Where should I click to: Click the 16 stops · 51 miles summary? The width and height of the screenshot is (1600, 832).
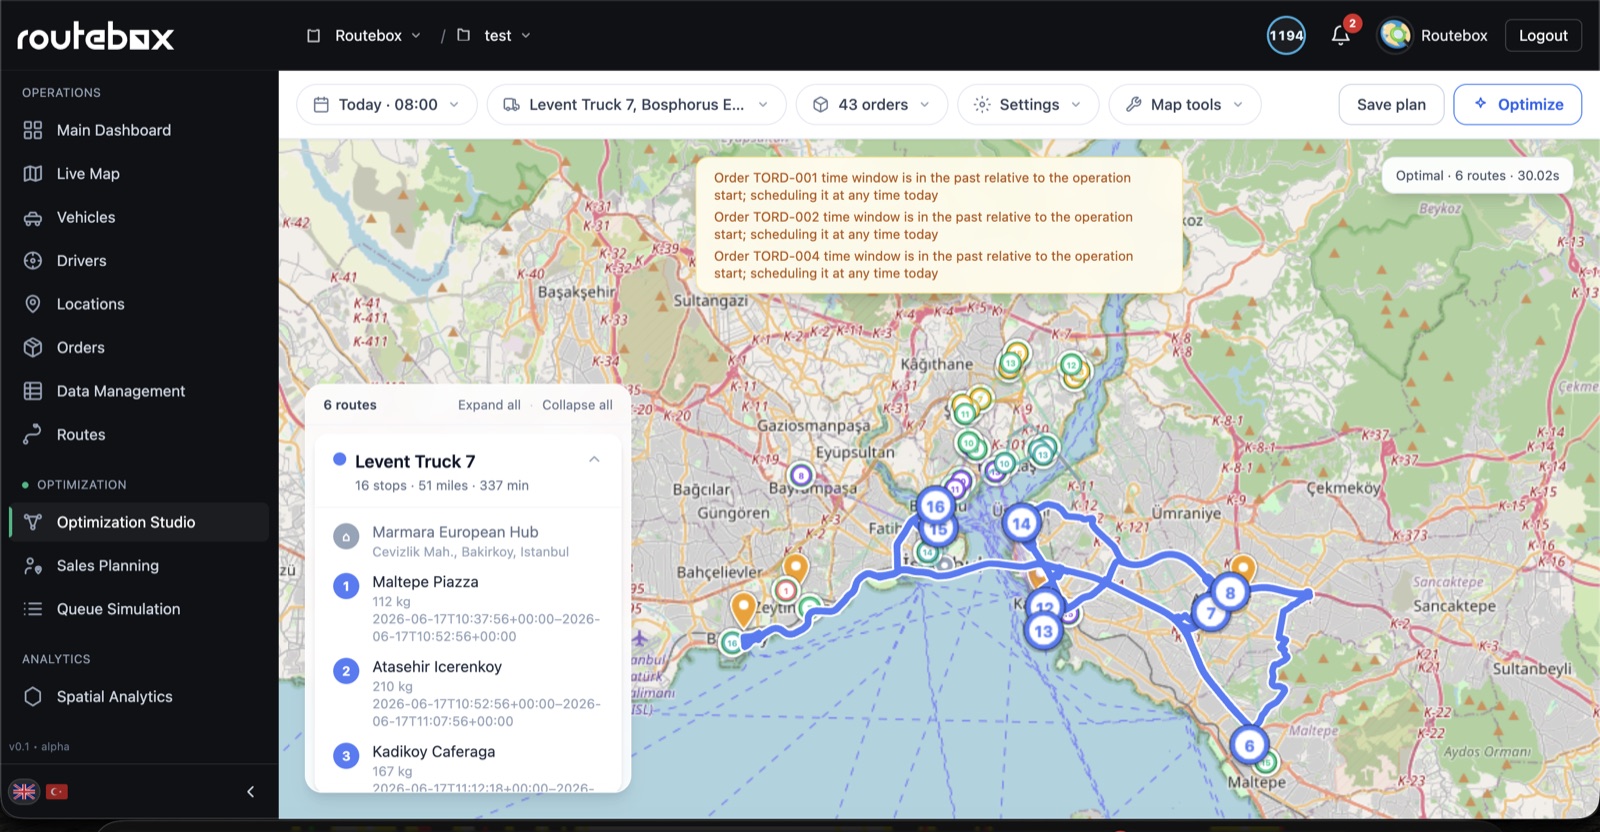pos(442,486)
